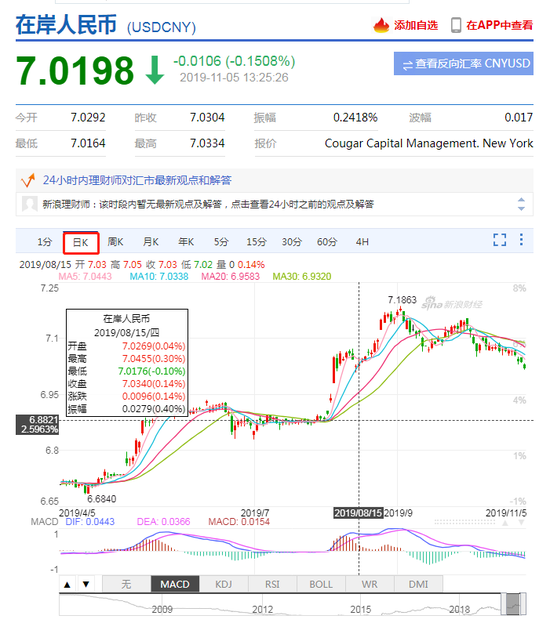Screen dimensions: 550x623
Task: Click the 2015 point on the overview timeline
Action: (360, 609)
